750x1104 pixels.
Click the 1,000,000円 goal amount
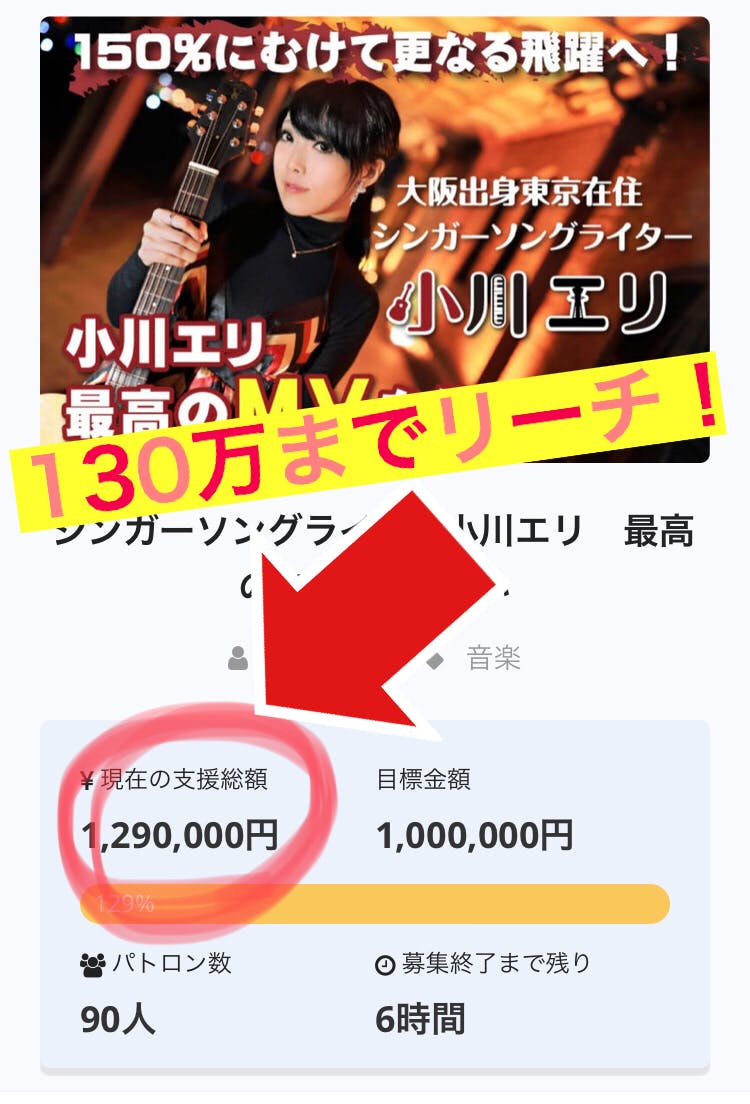[474, 836]
